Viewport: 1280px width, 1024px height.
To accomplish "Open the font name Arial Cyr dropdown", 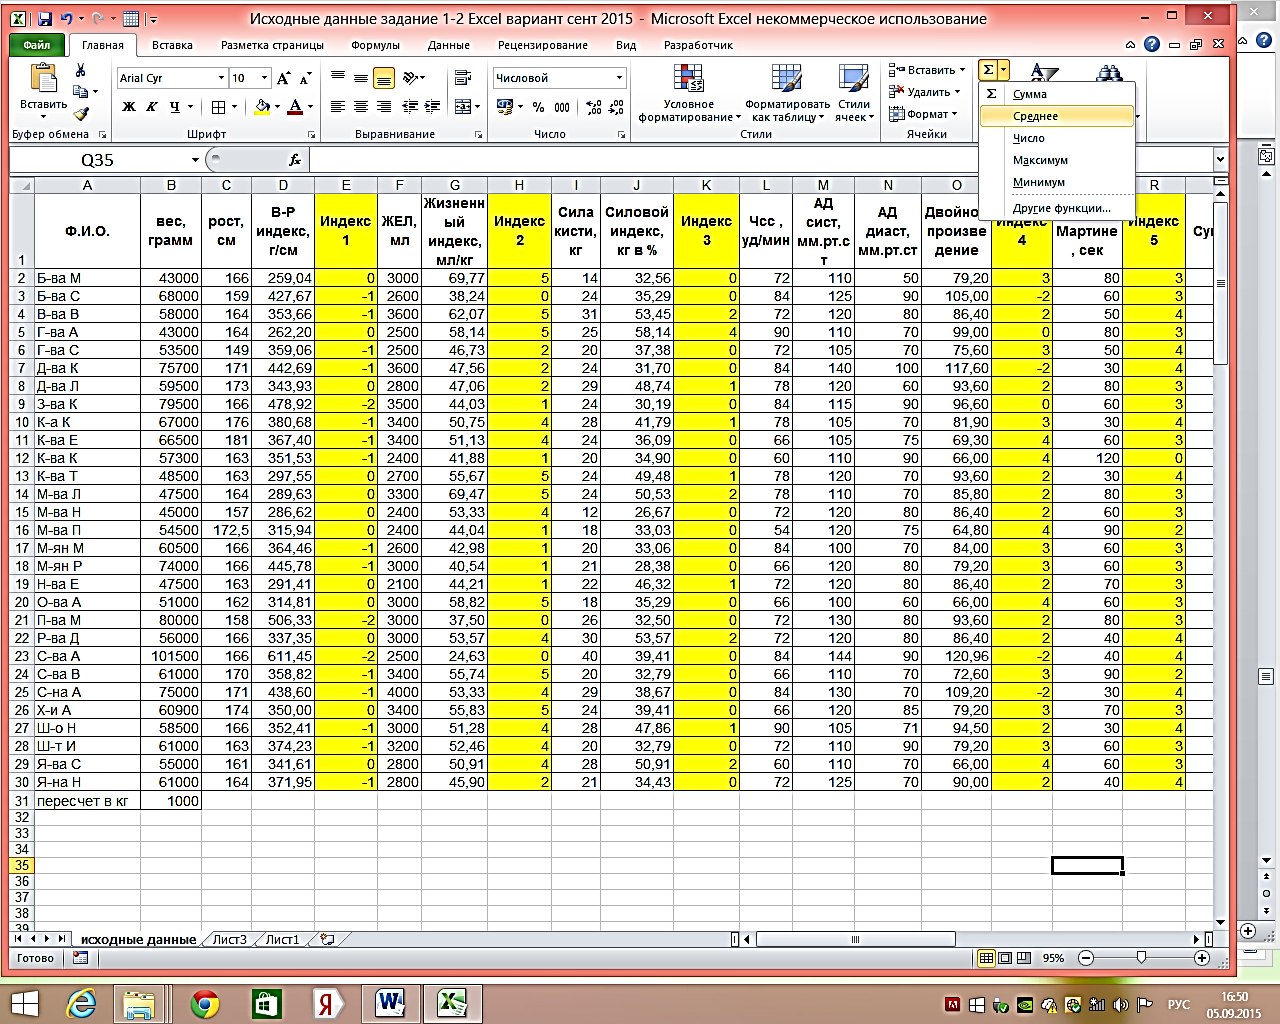I will click(x=221, y=78).
